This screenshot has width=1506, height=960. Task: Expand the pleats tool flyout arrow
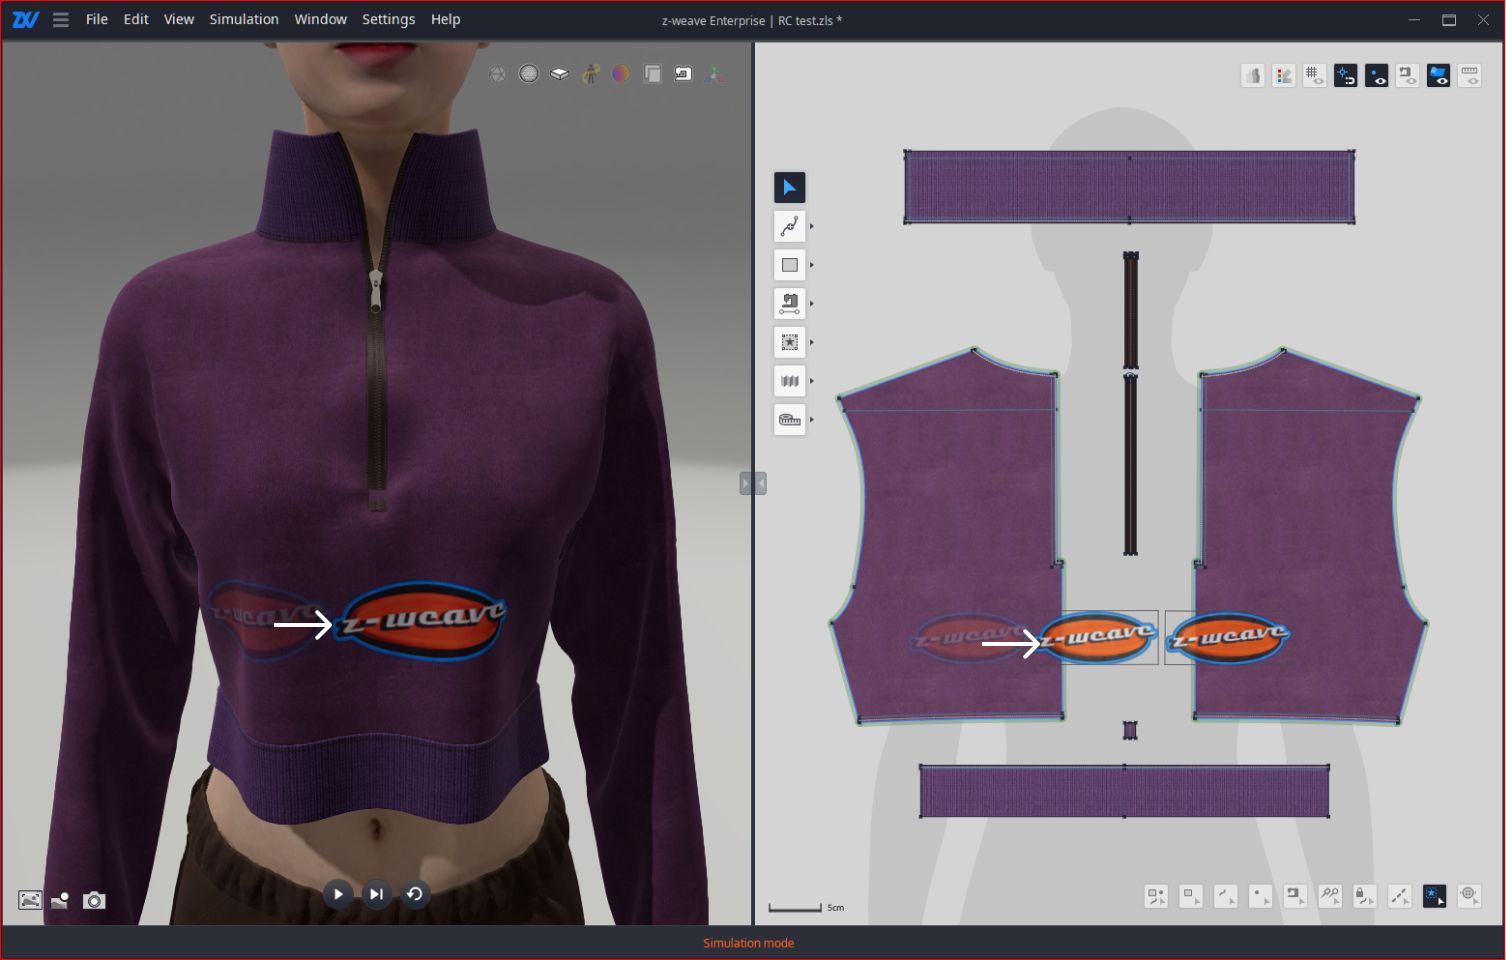812,381
